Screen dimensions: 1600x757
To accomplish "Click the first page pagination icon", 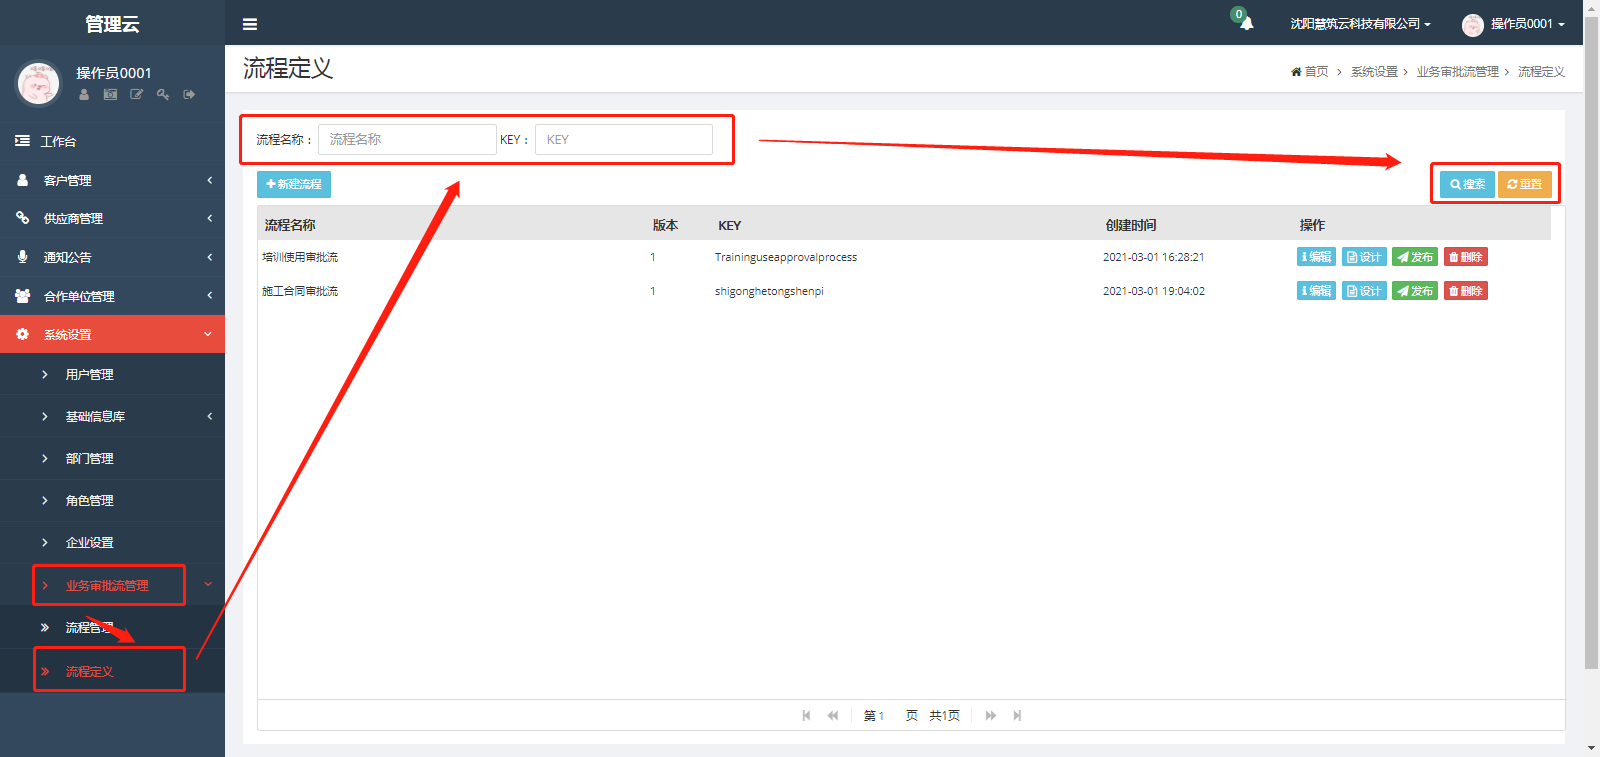I will (x=806, y=715).
